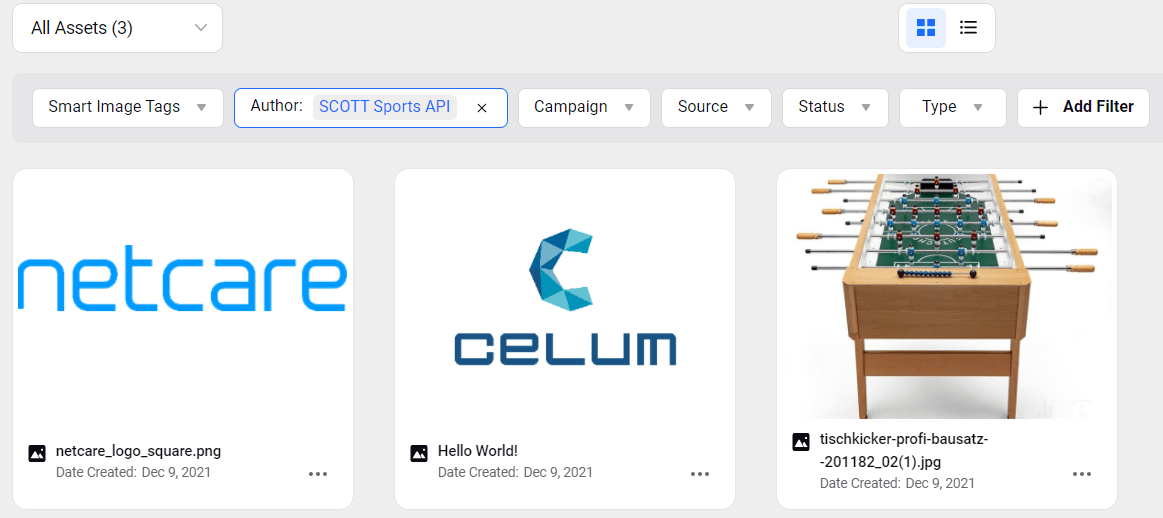Remove the Author filter with X

[482, 108]
